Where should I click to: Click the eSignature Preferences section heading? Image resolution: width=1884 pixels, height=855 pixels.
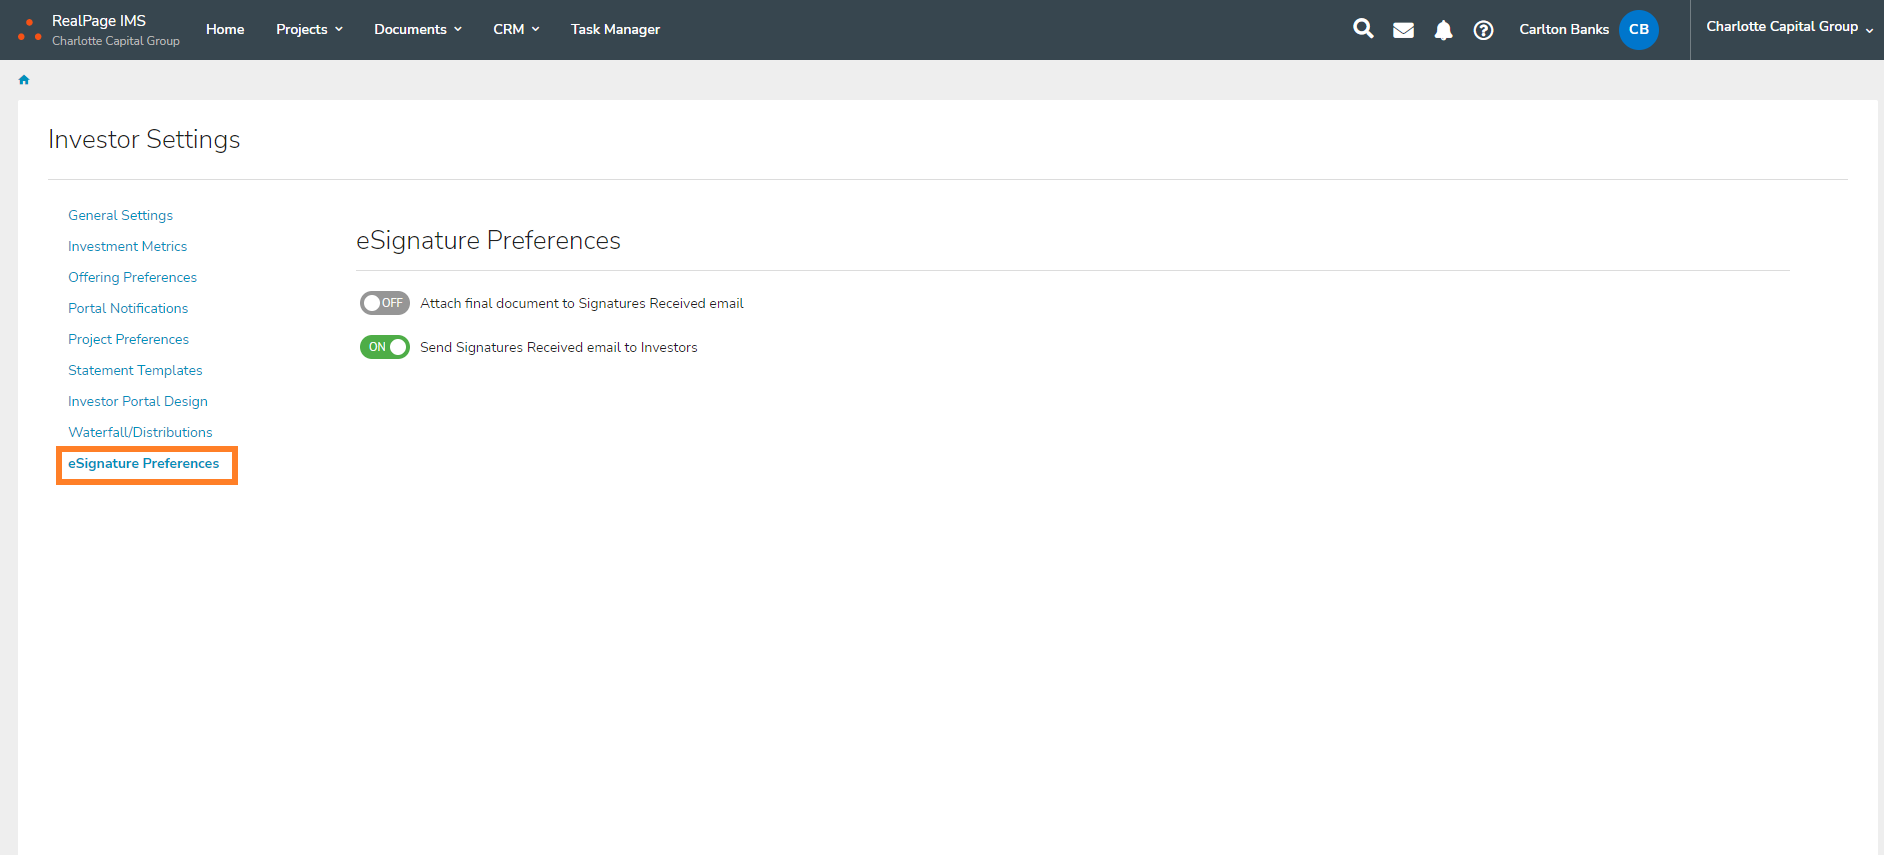(x=488, y=240)
